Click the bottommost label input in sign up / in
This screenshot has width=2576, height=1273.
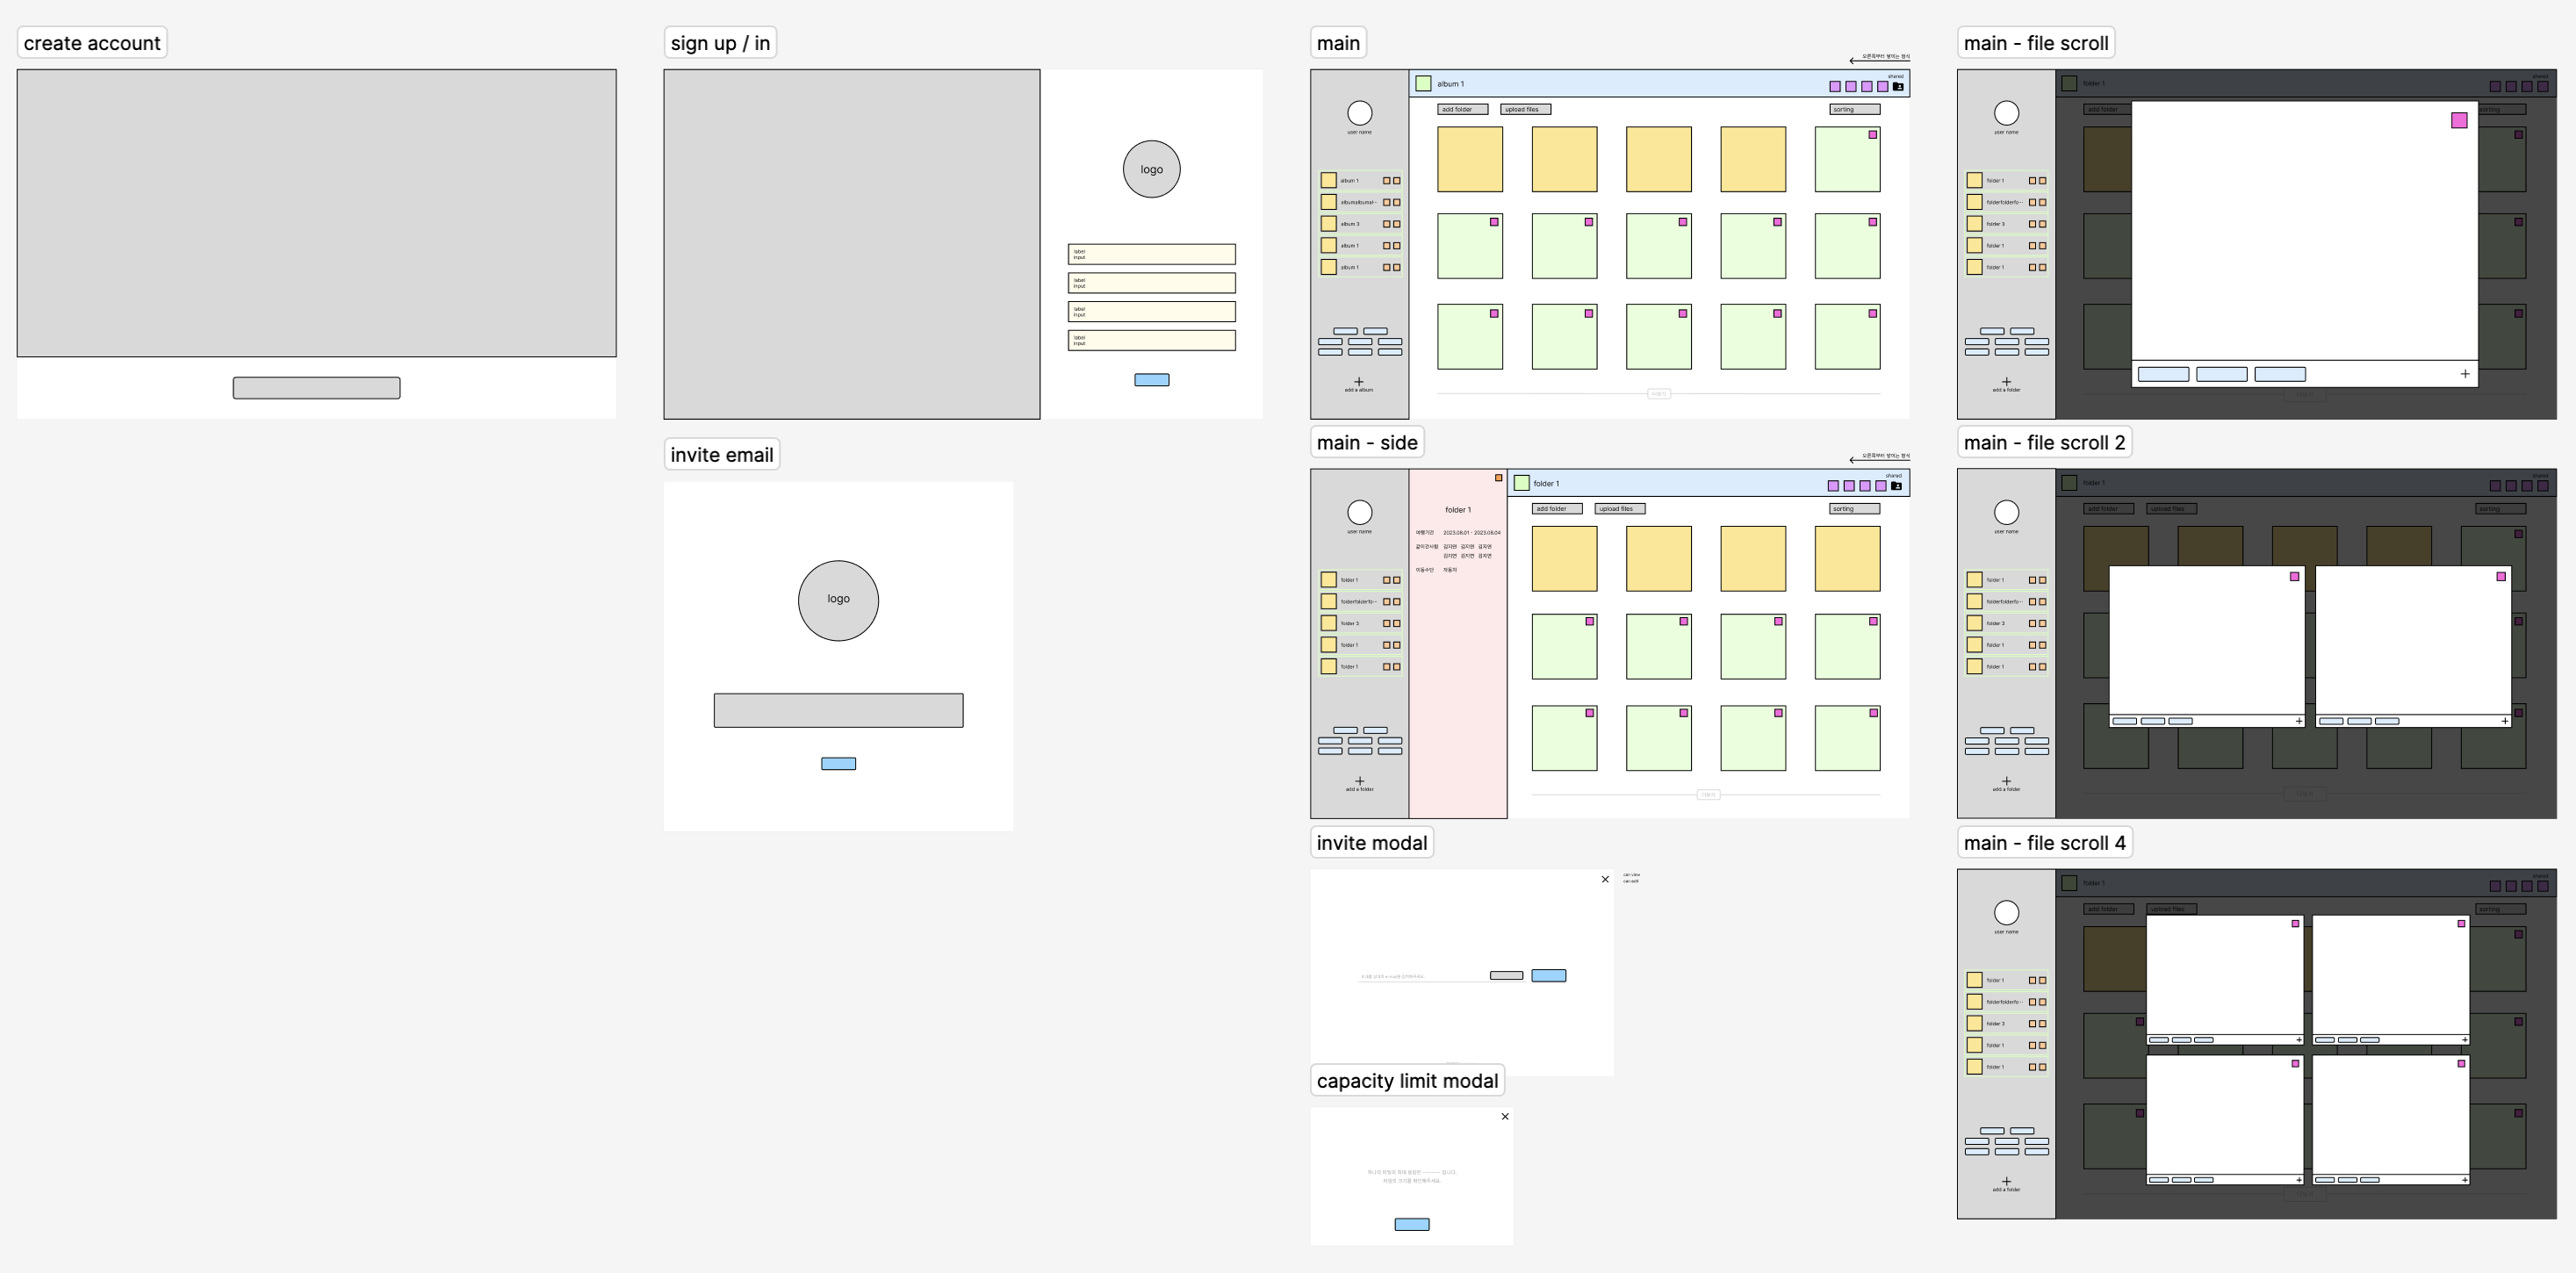(x=1151, y=340)
